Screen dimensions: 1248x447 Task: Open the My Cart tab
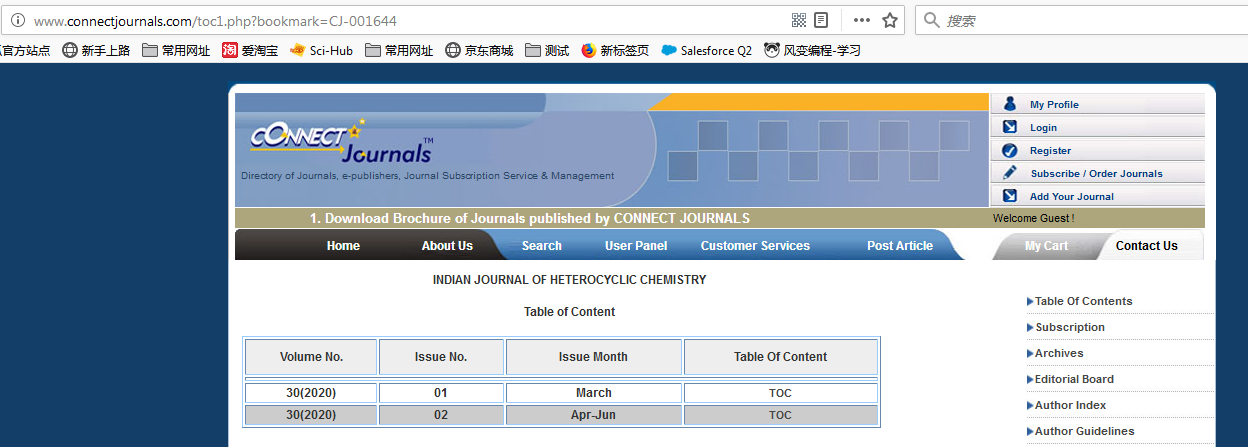(x=1047, y=246)
